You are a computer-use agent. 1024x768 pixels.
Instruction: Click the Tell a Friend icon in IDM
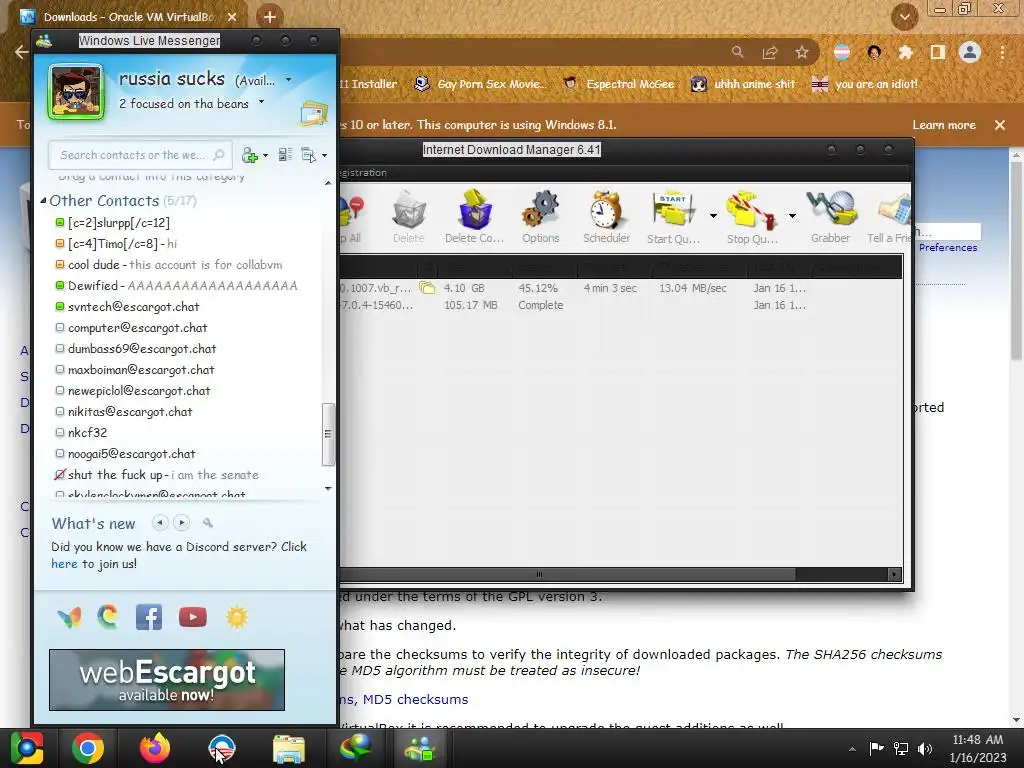[x=889, y=216]
